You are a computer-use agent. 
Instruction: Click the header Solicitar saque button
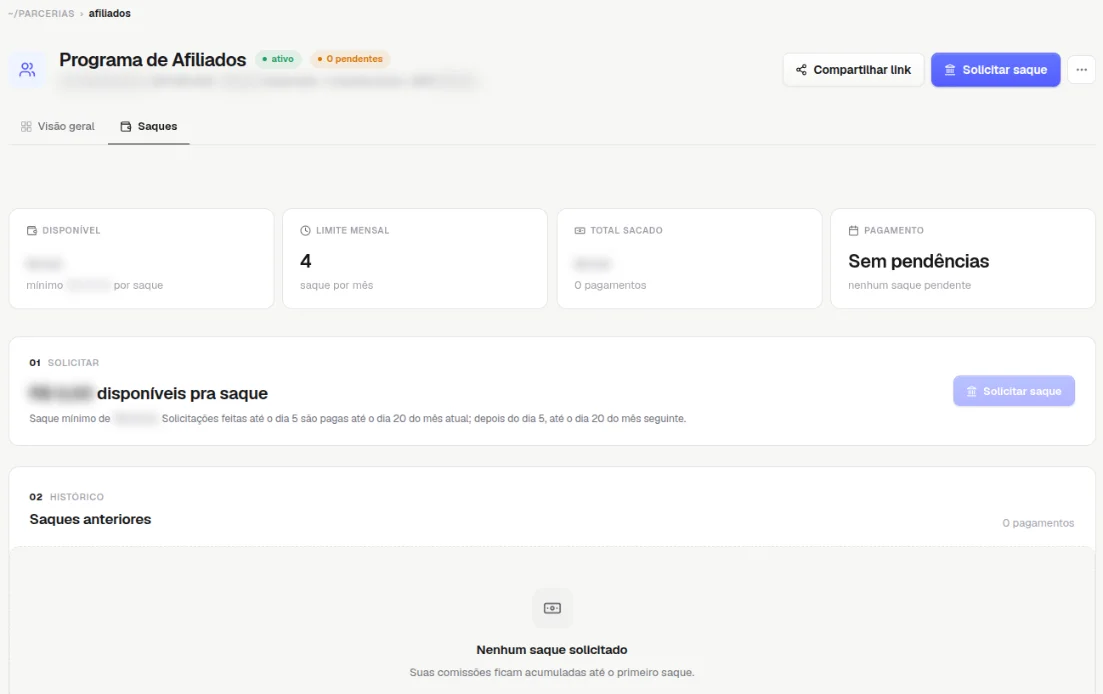pyautogui.click(x=995, y=70)
